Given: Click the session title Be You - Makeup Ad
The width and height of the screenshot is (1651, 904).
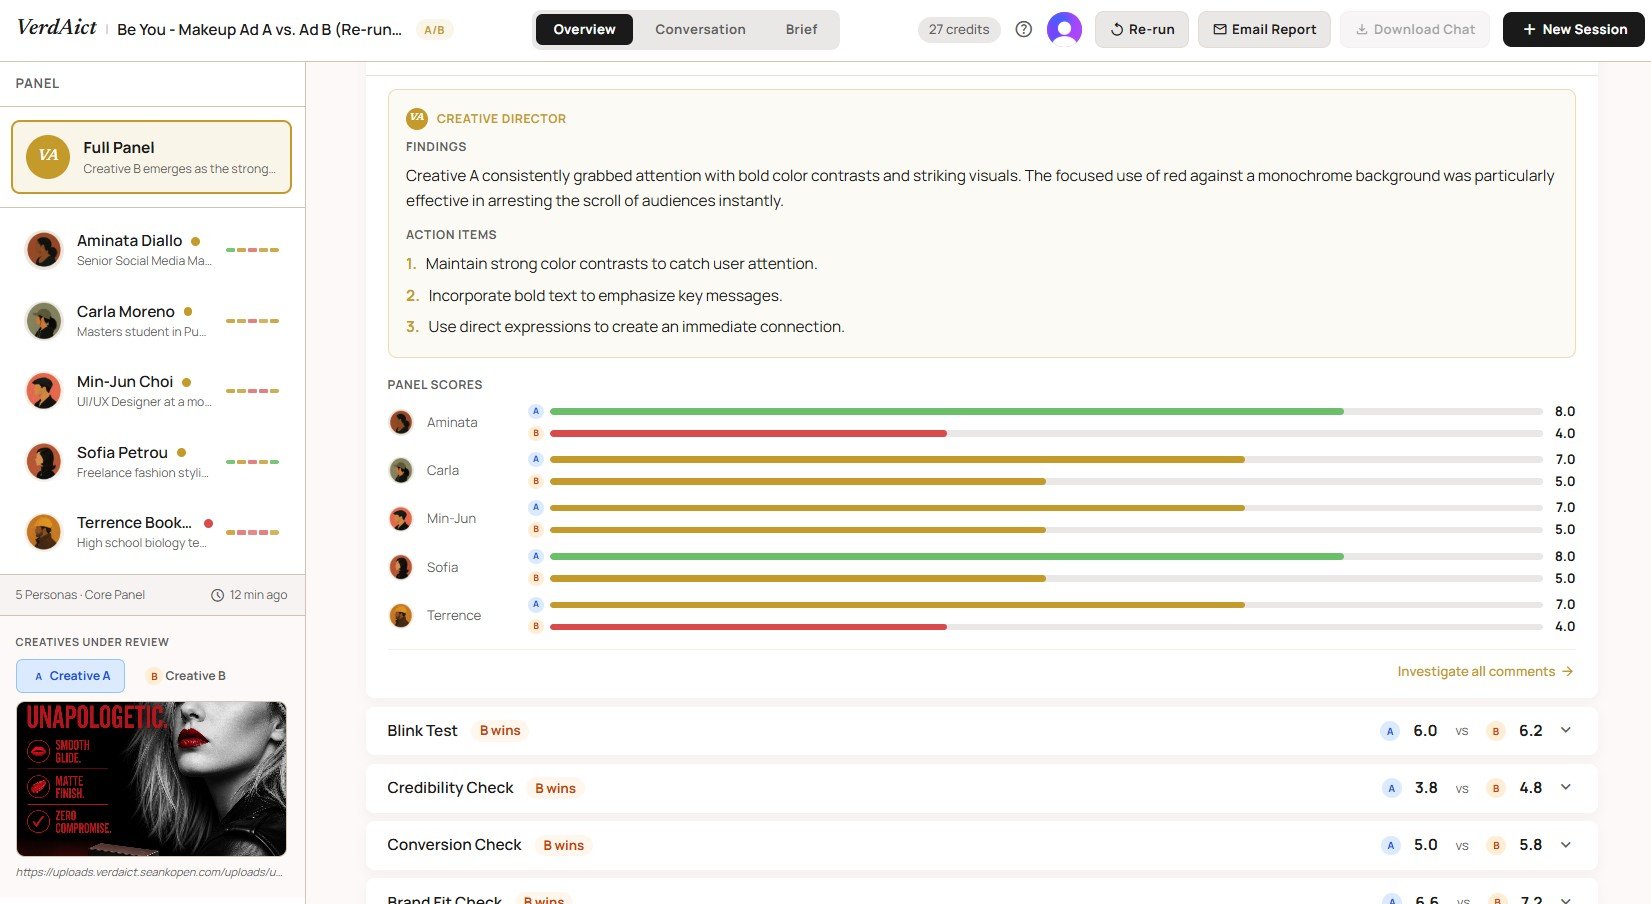Looking at the screenshot, I should point(259,30).
